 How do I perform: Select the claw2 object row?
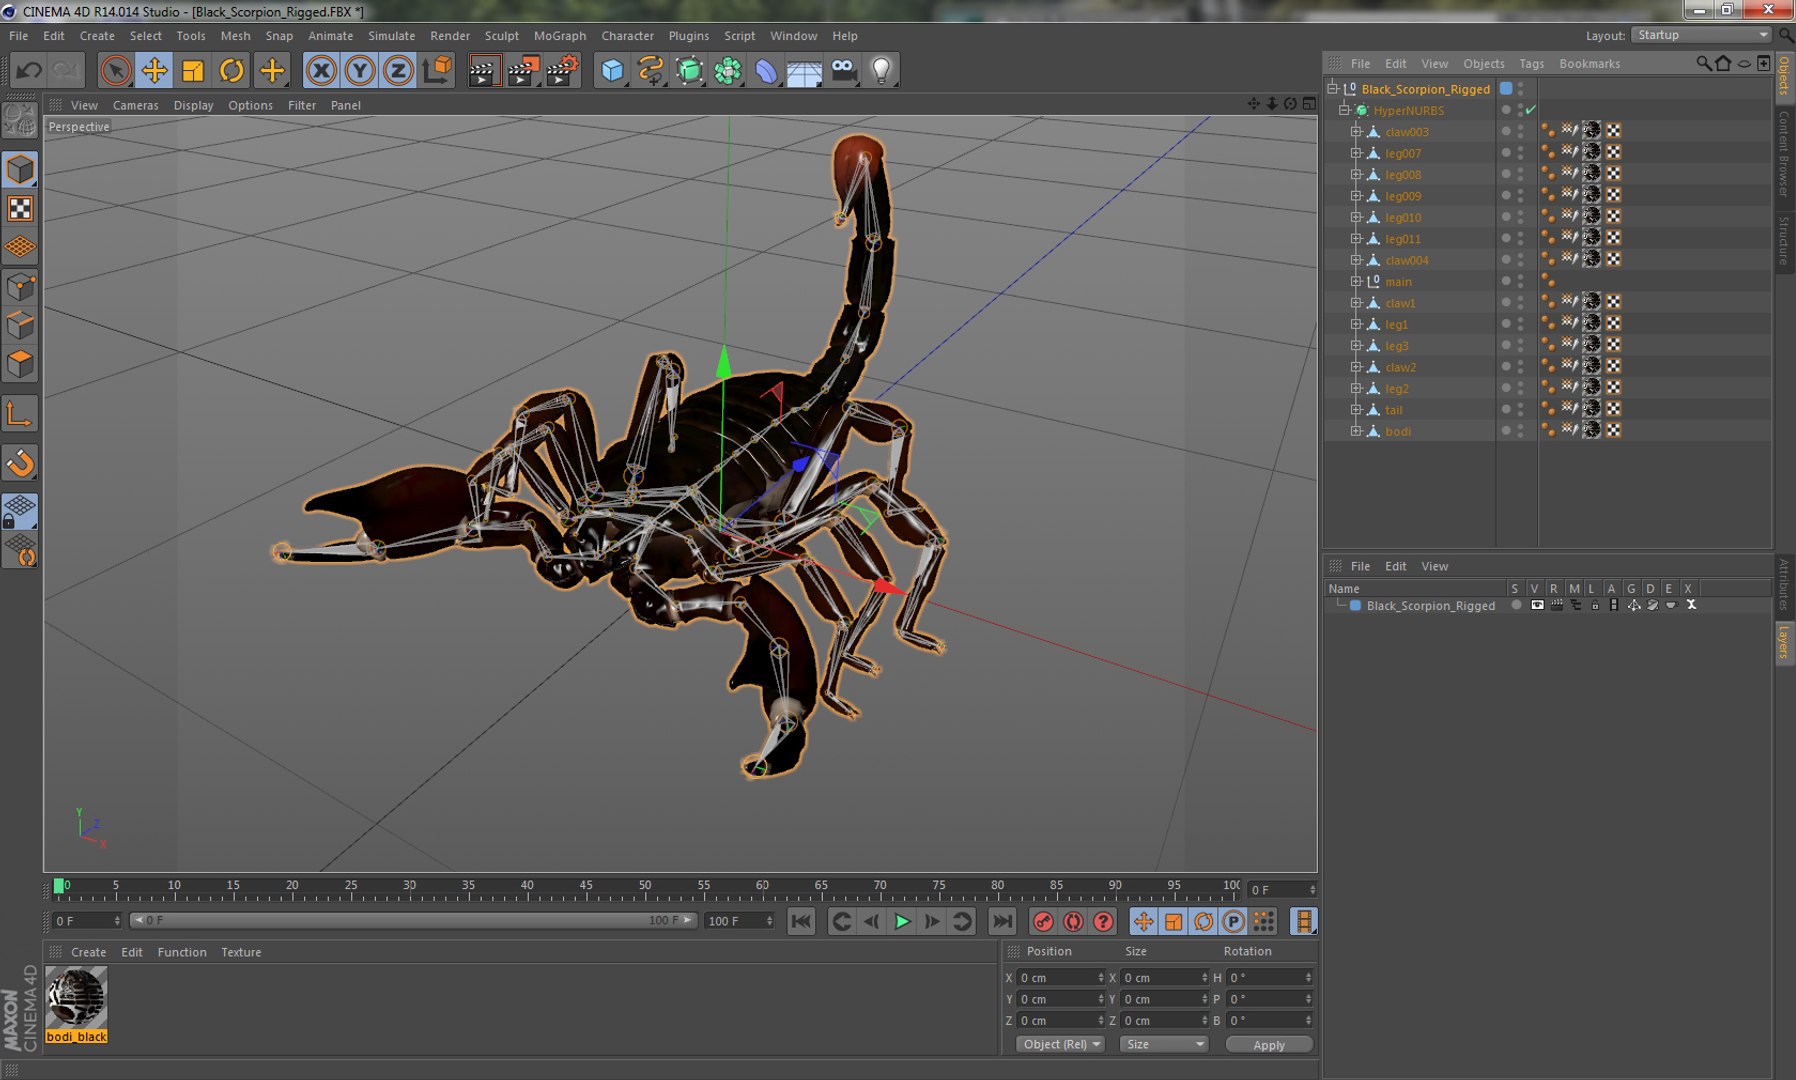pos(1400,367)
